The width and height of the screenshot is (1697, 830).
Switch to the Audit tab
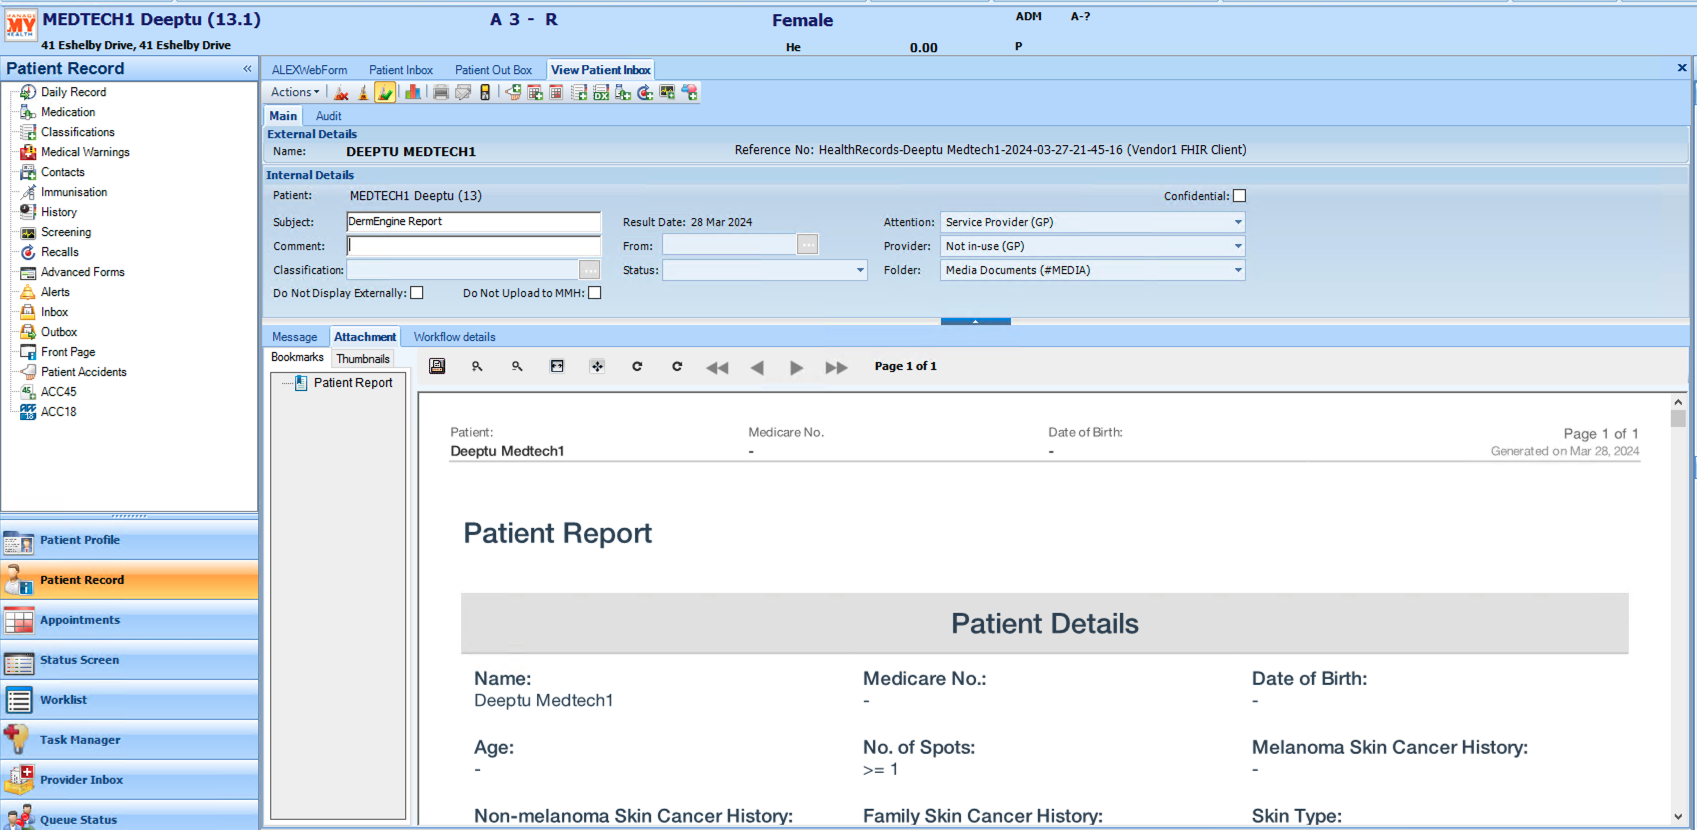(328, 116)
